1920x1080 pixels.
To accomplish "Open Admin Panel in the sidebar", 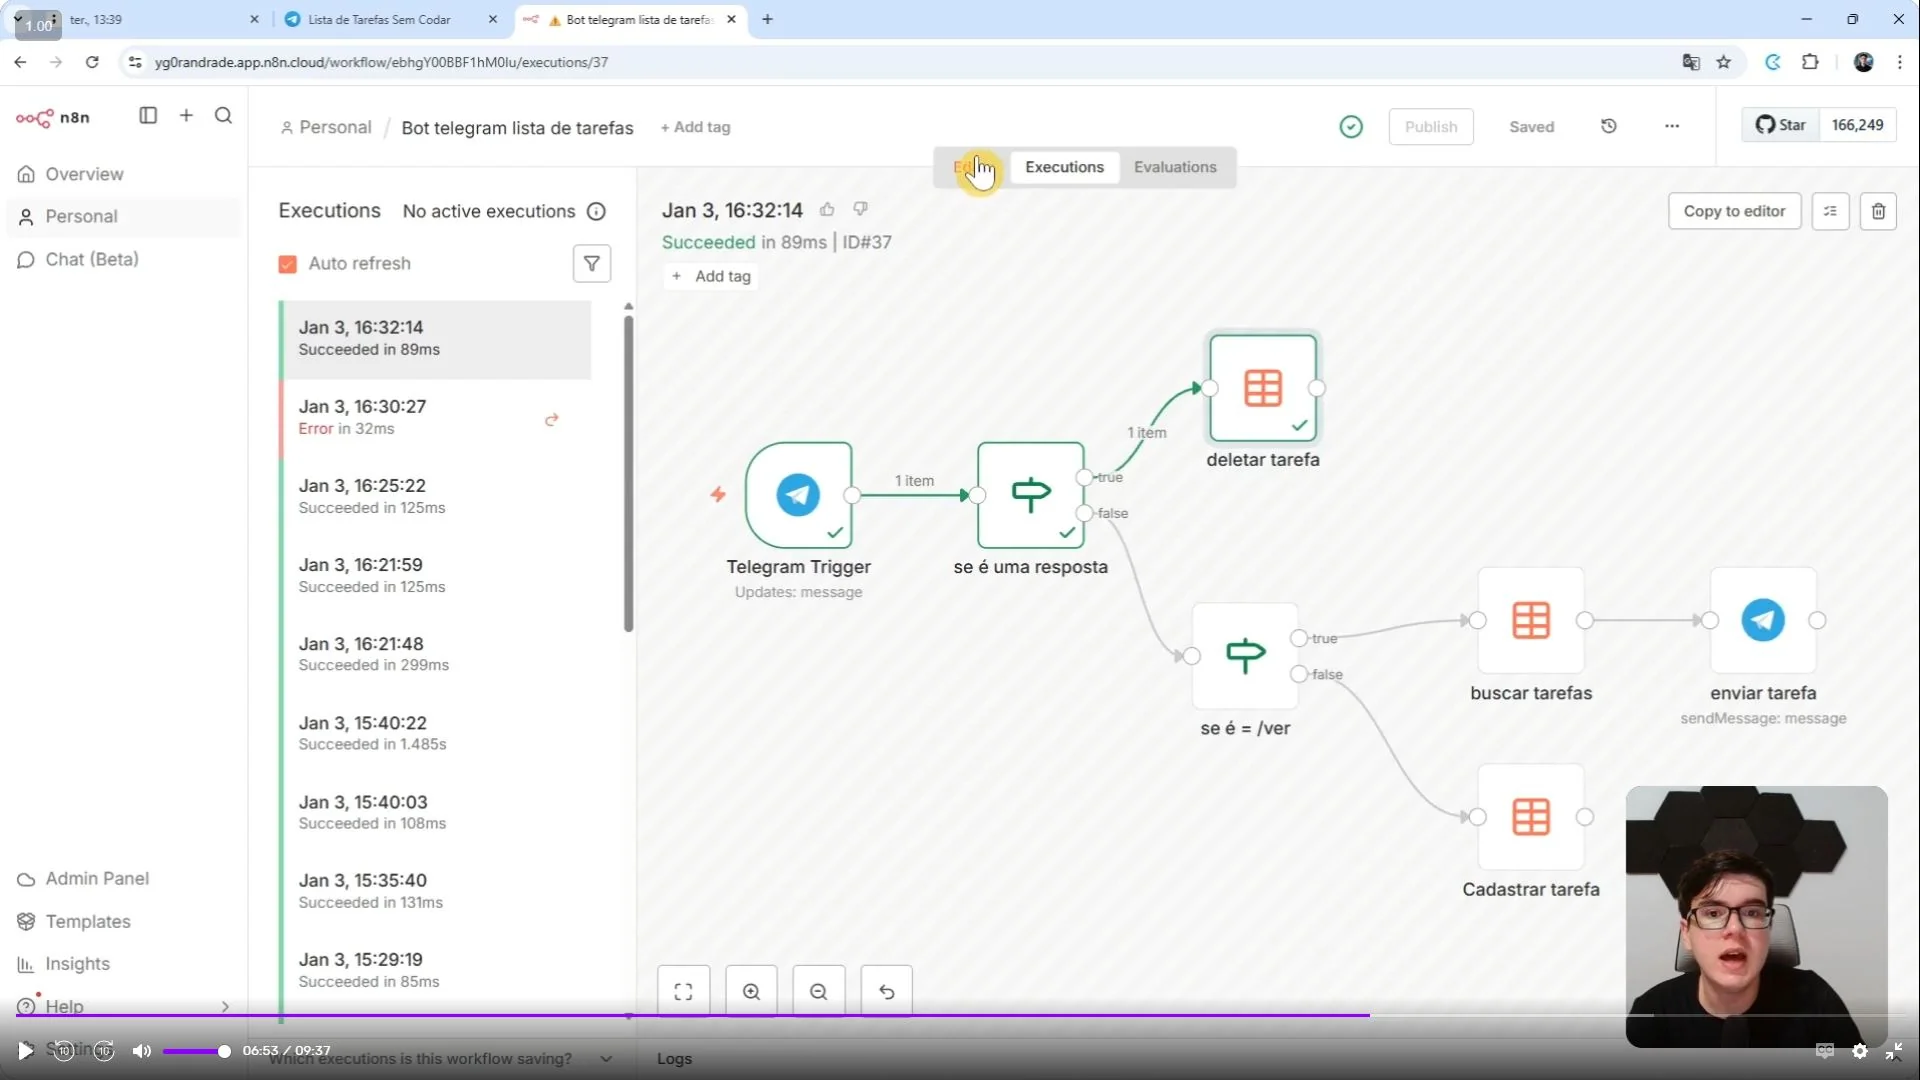I will point(123,879).
